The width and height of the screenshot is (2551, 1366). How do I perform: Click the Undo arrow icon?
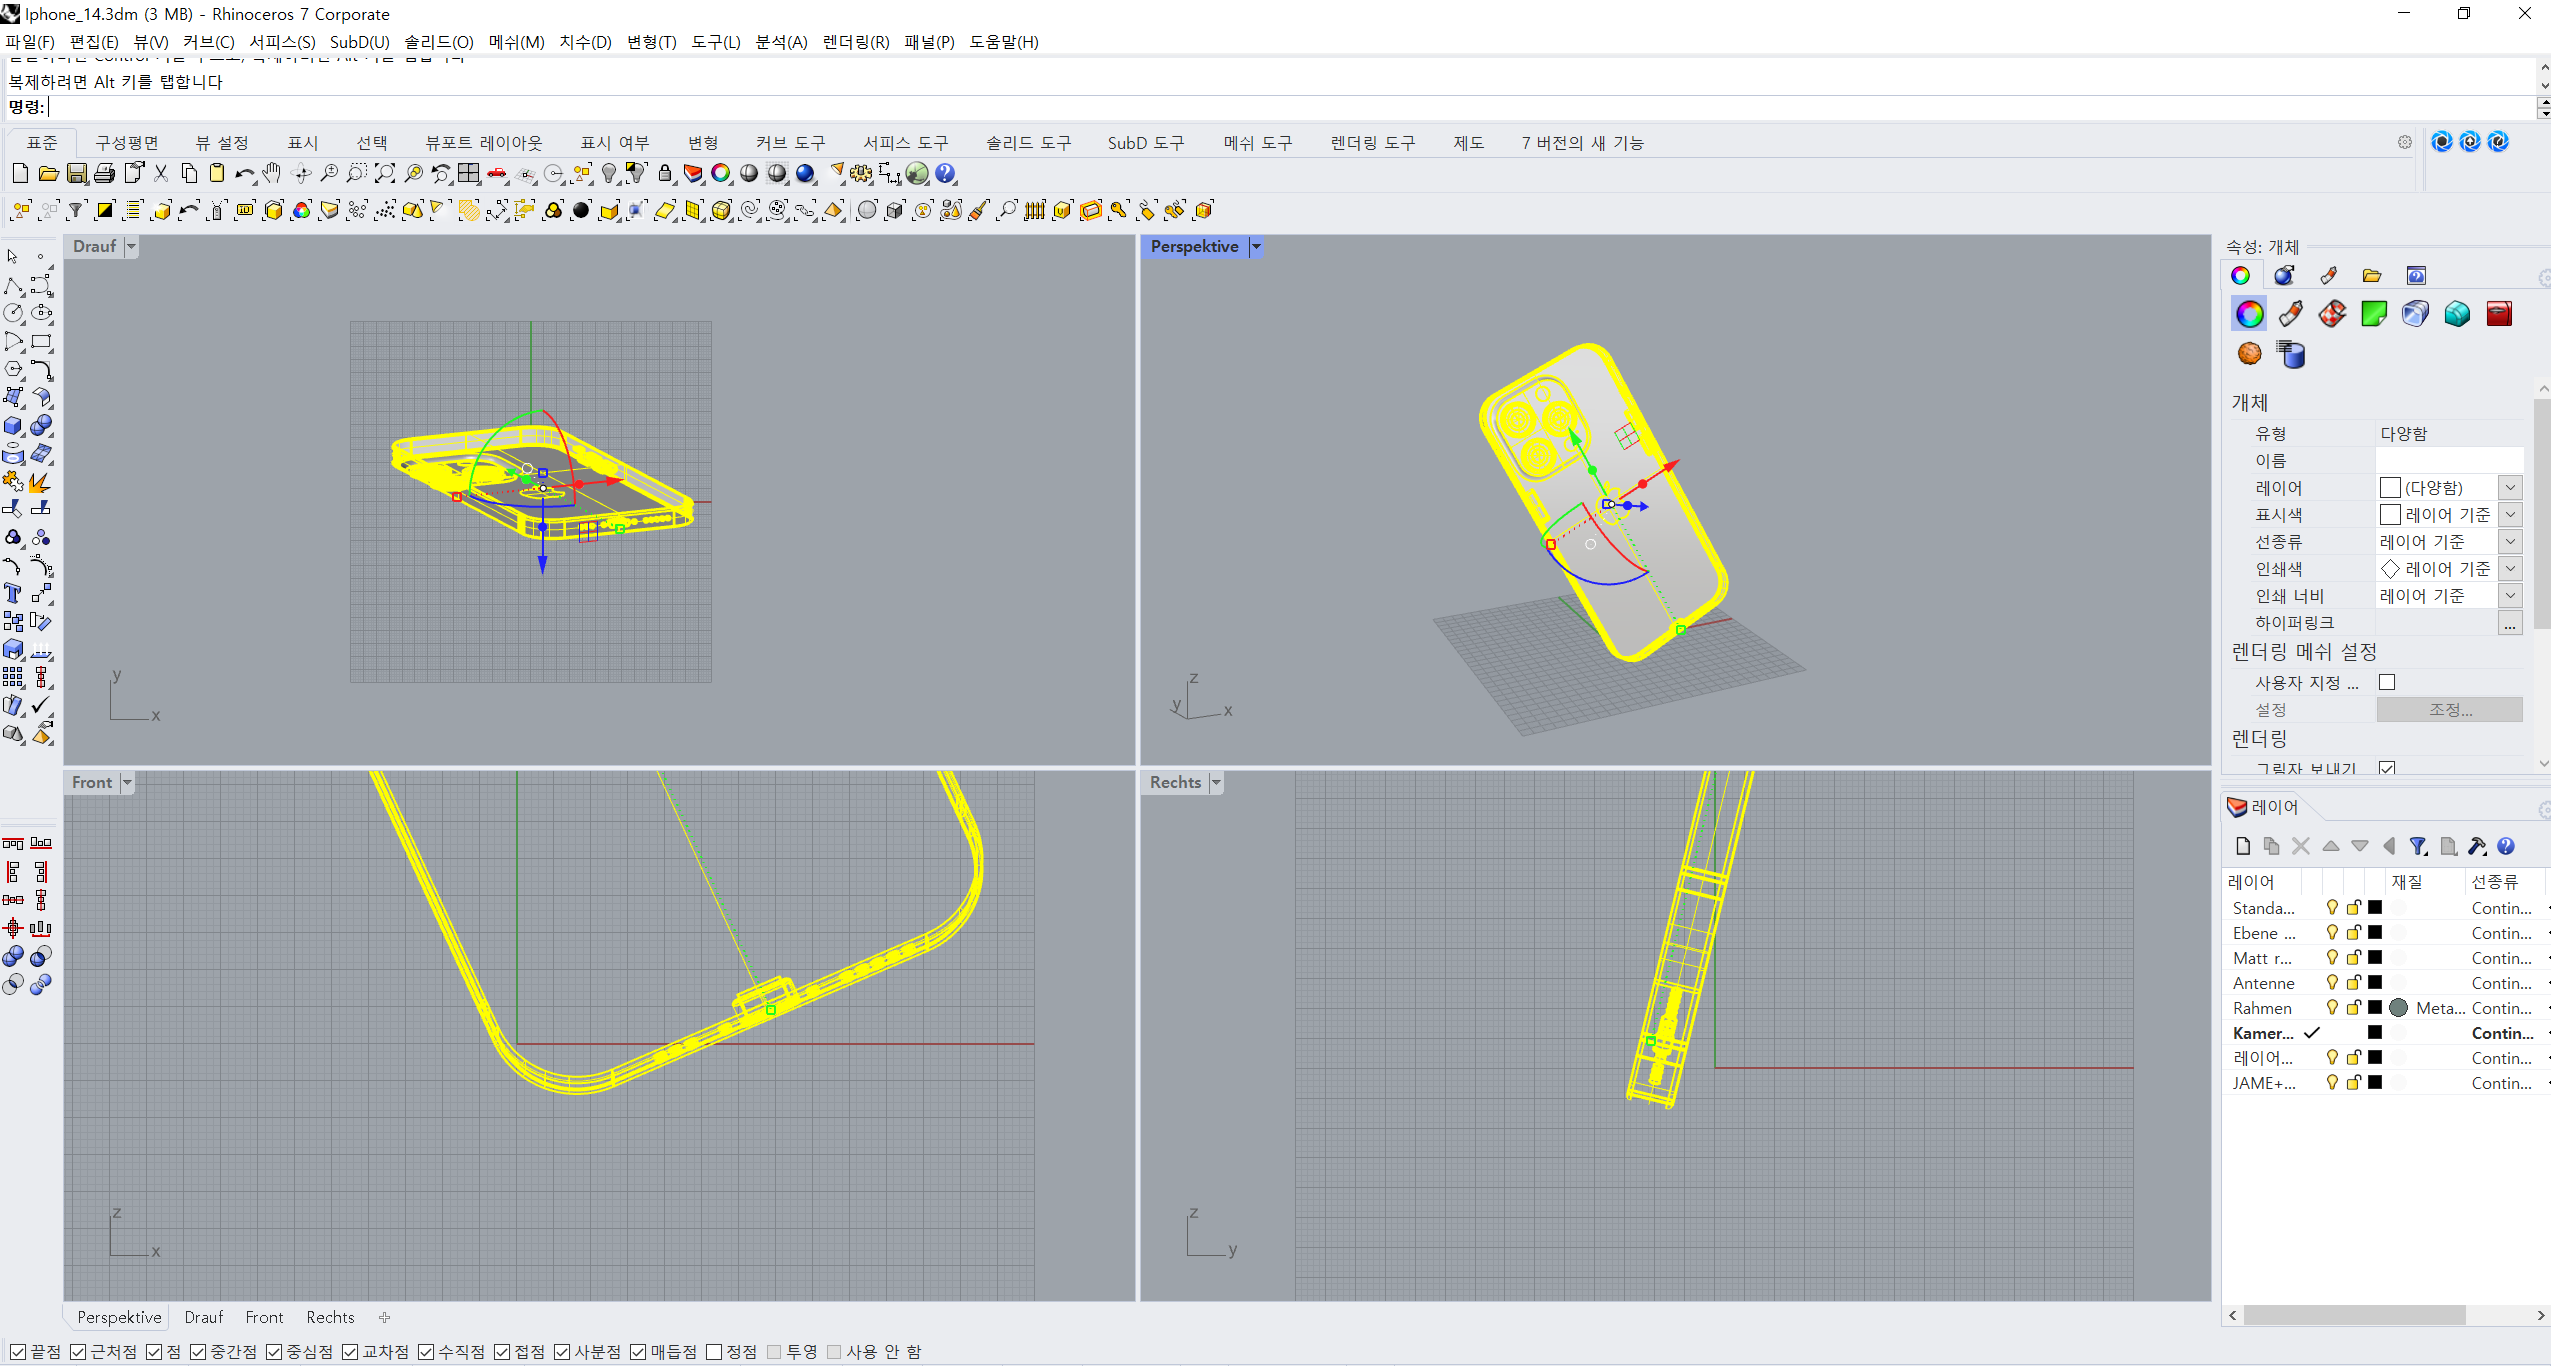point(243,174)
